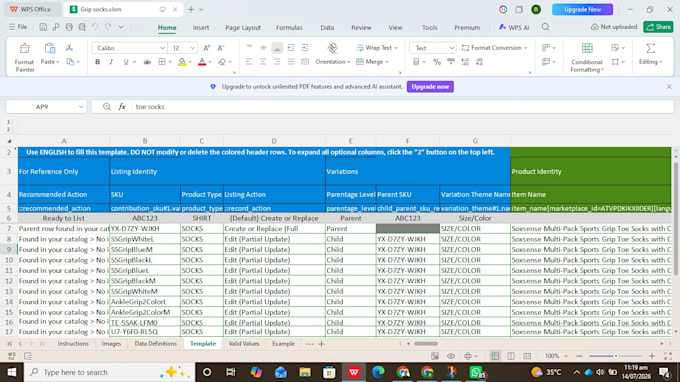The height and width of the screenshot is (382, 680).
Task: Toggle bottom vertical alignment
Action: (x=277, y=48)
